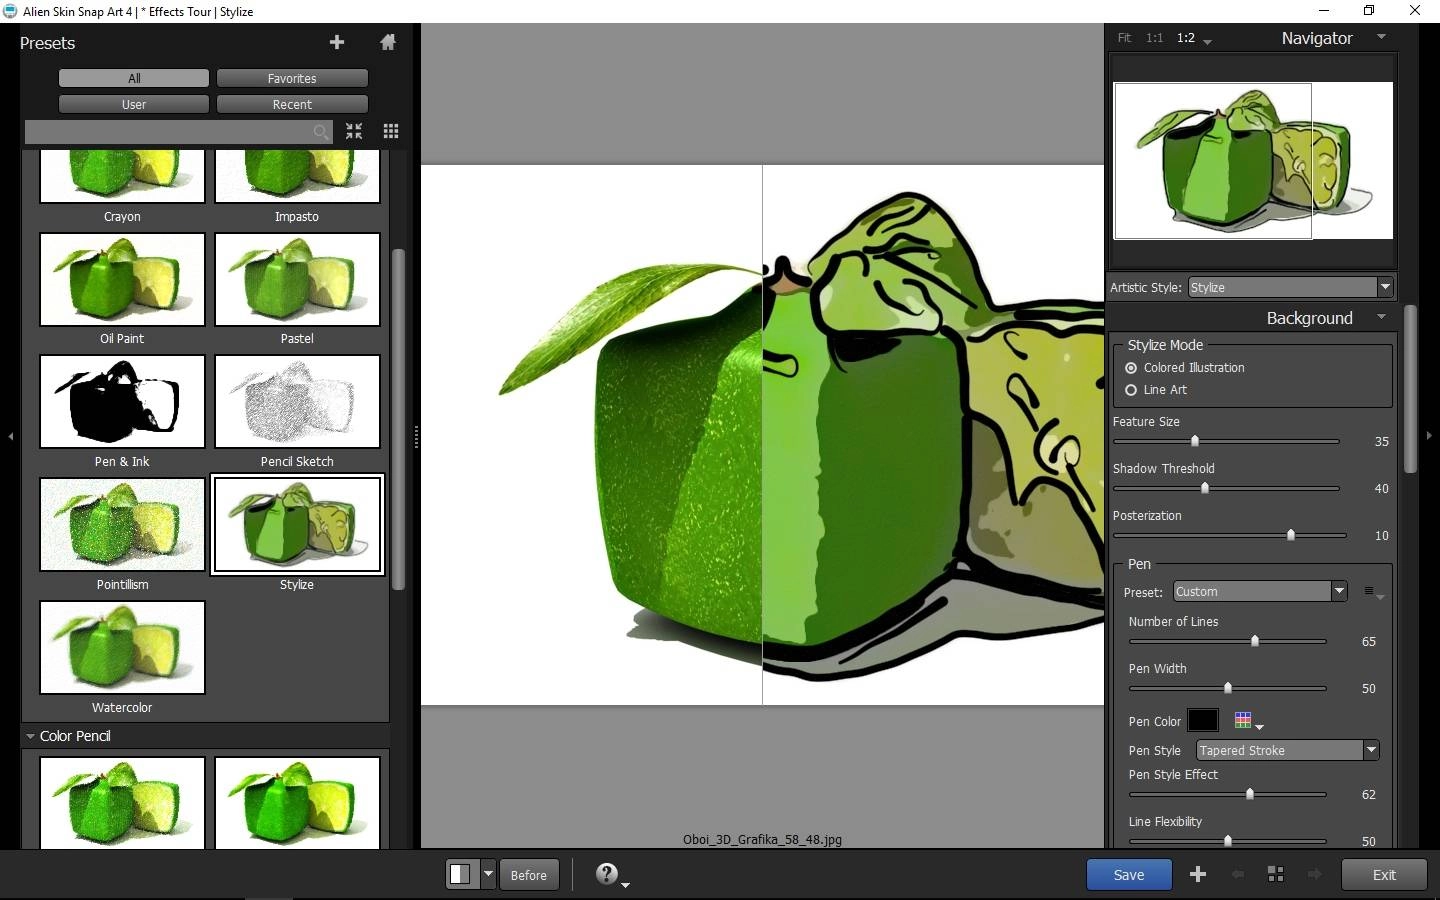Select the Oil Paint preset thumbnail
This screenshot has width=1440, height=900.
(x=122, y=280)
